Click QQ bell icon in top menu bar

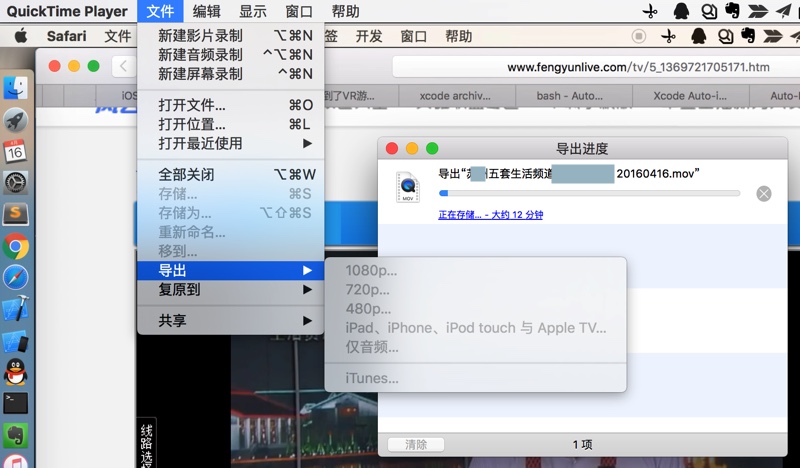(681, 11)
